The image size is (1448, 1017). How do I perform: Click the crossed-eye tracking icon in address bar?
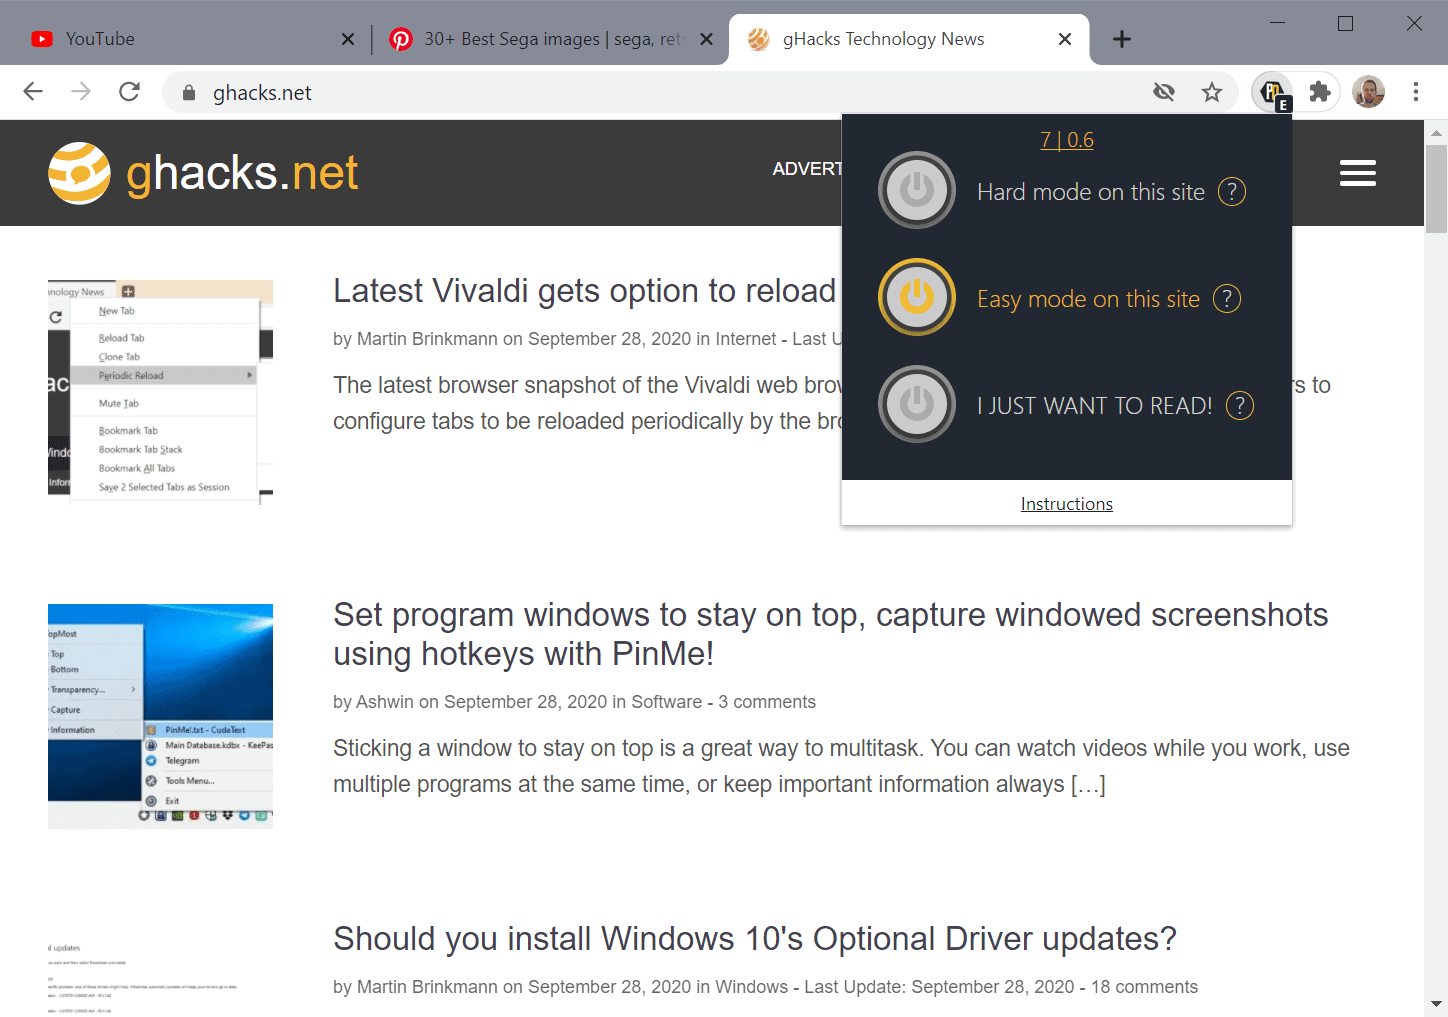click(1164, 93)
